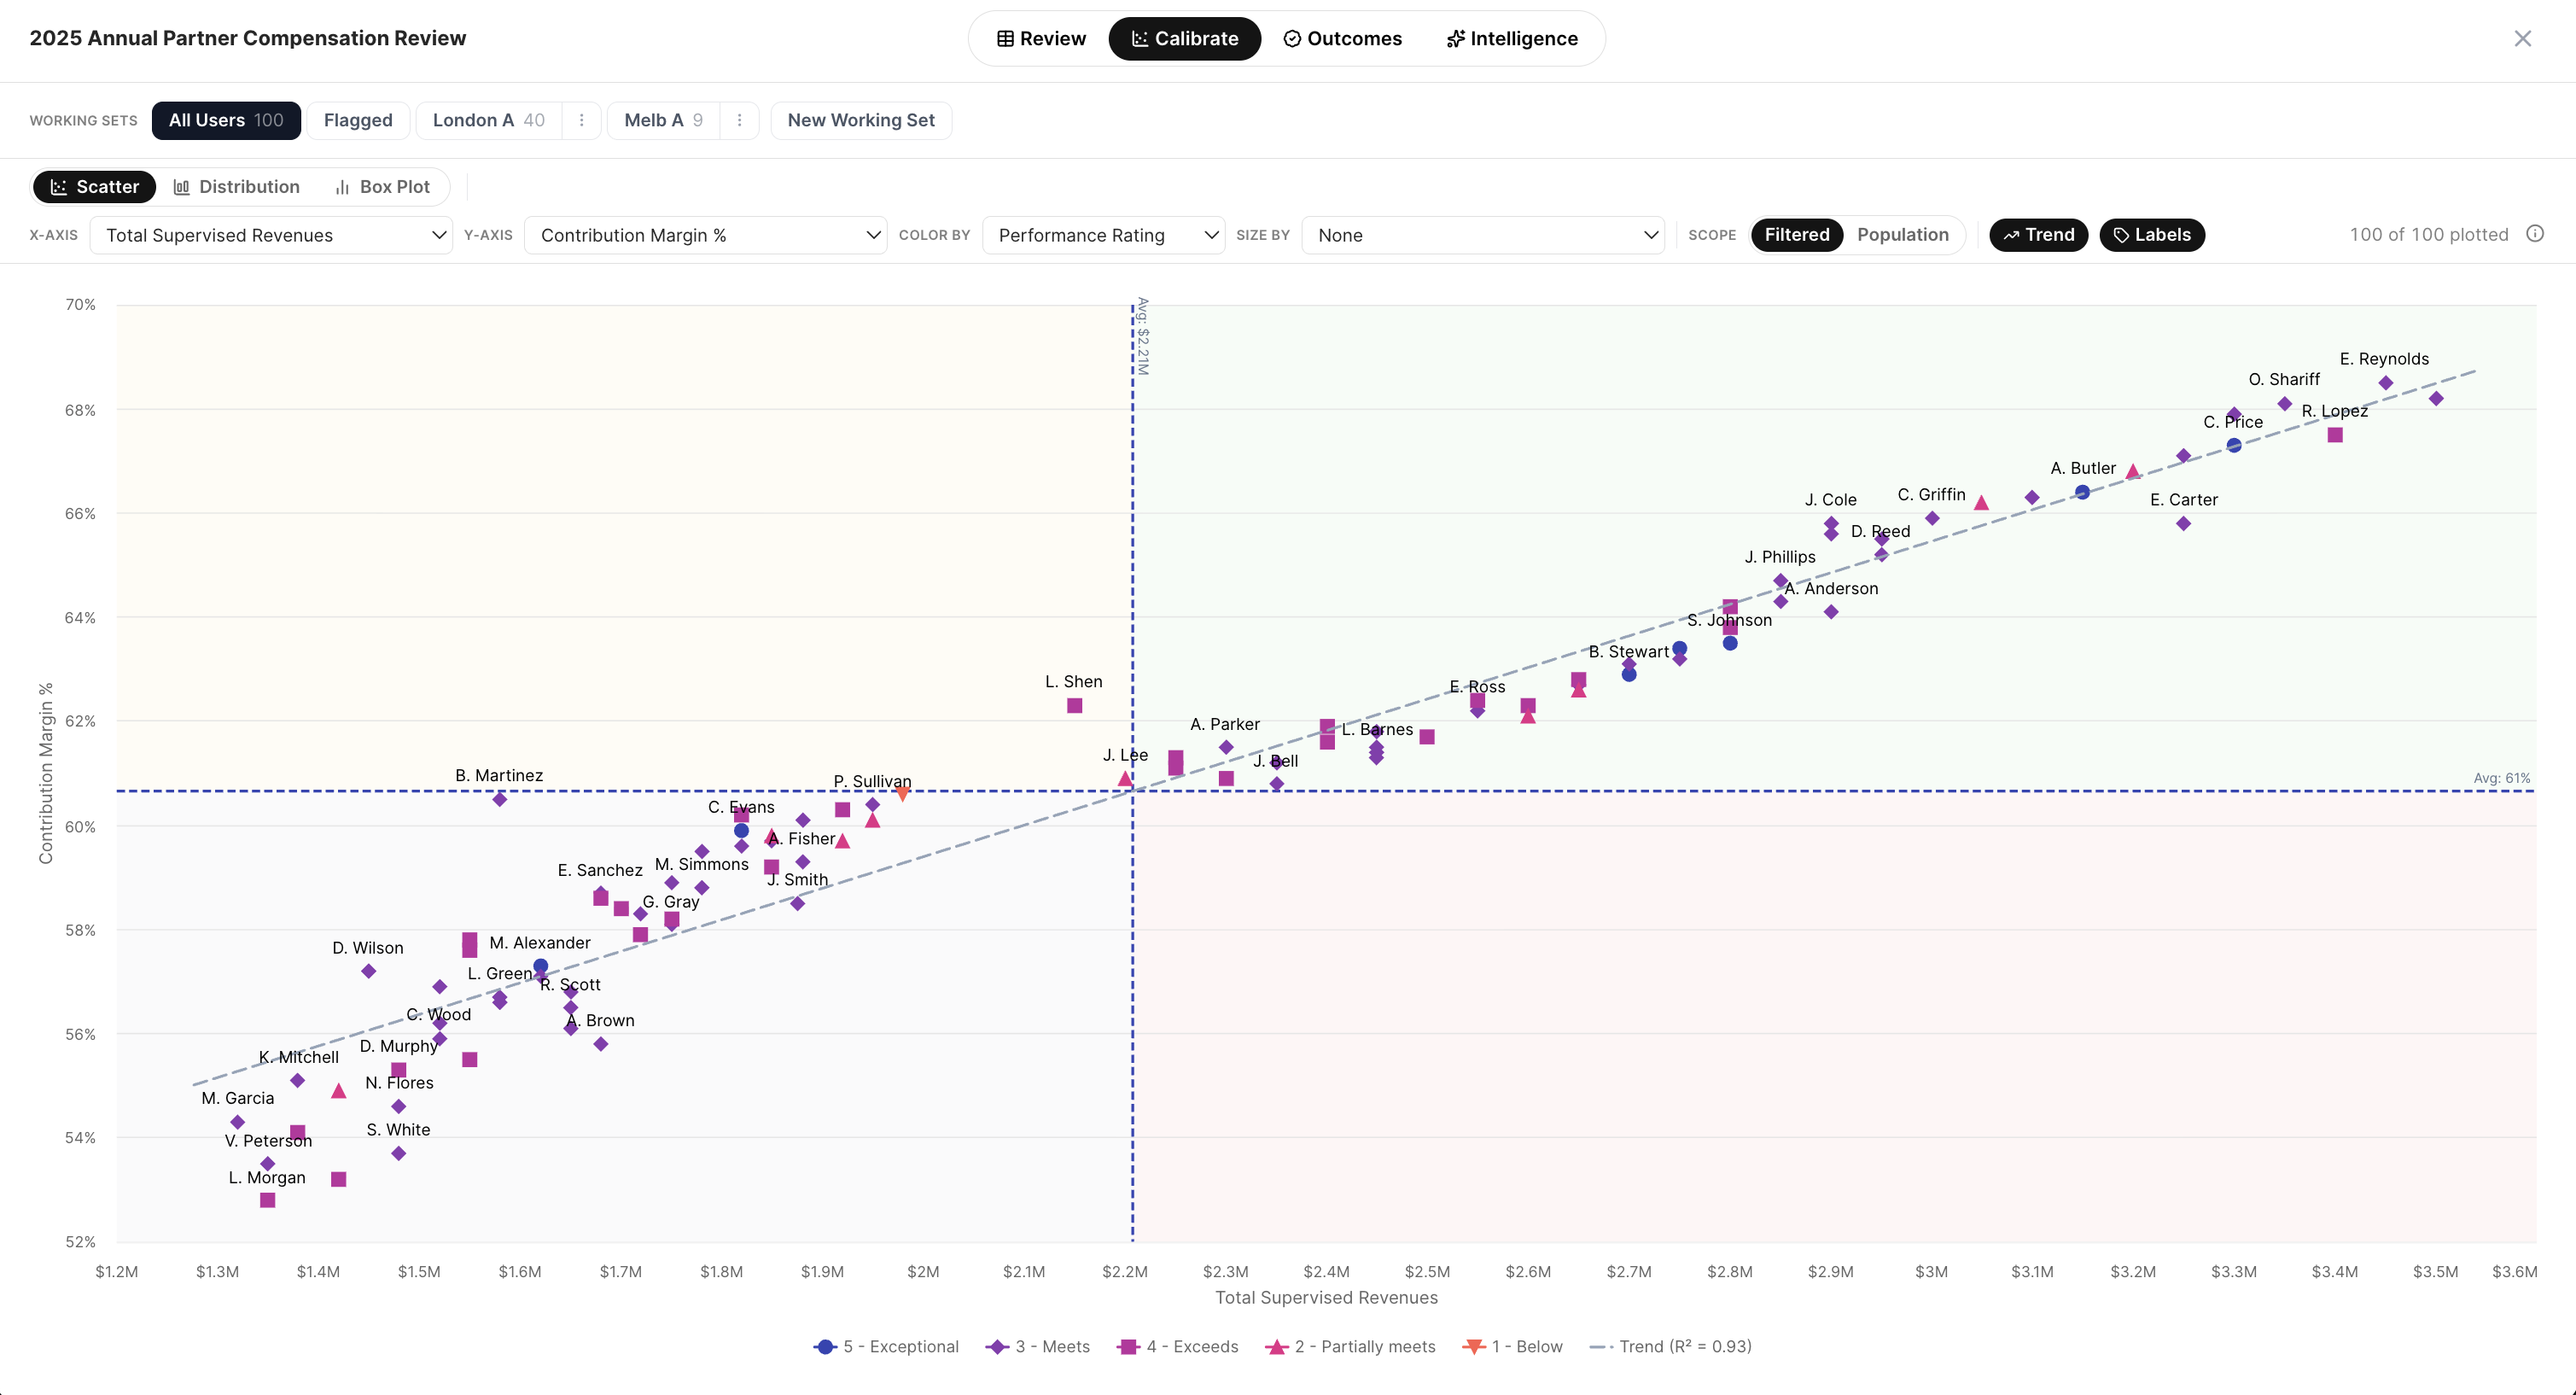The width and height of the screenshot is (2576, 1395).
Task: Set scope to Population
Action: click(x=1902, y=235)
